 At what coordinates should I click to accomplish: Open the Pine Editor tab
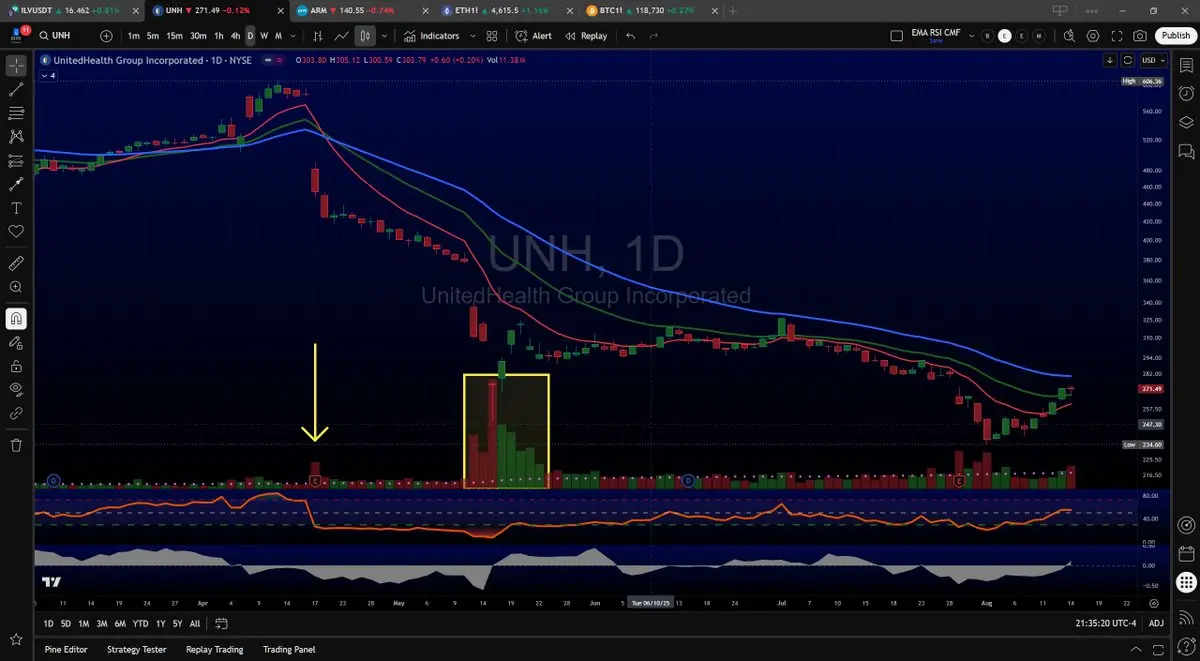pyautogui.click(x=66, y=650)
